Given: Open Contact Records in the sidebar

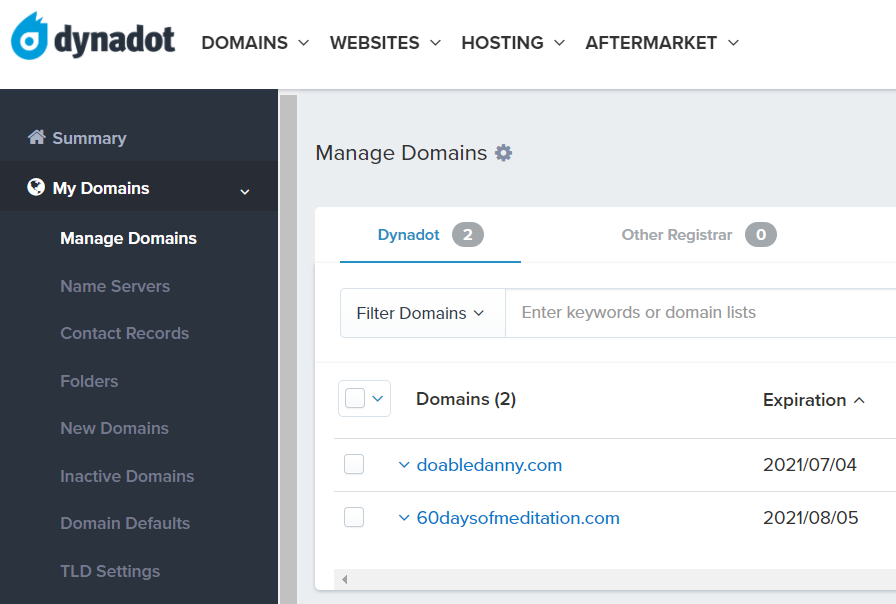Looking at the screenshot, I should tap(125, 333).
